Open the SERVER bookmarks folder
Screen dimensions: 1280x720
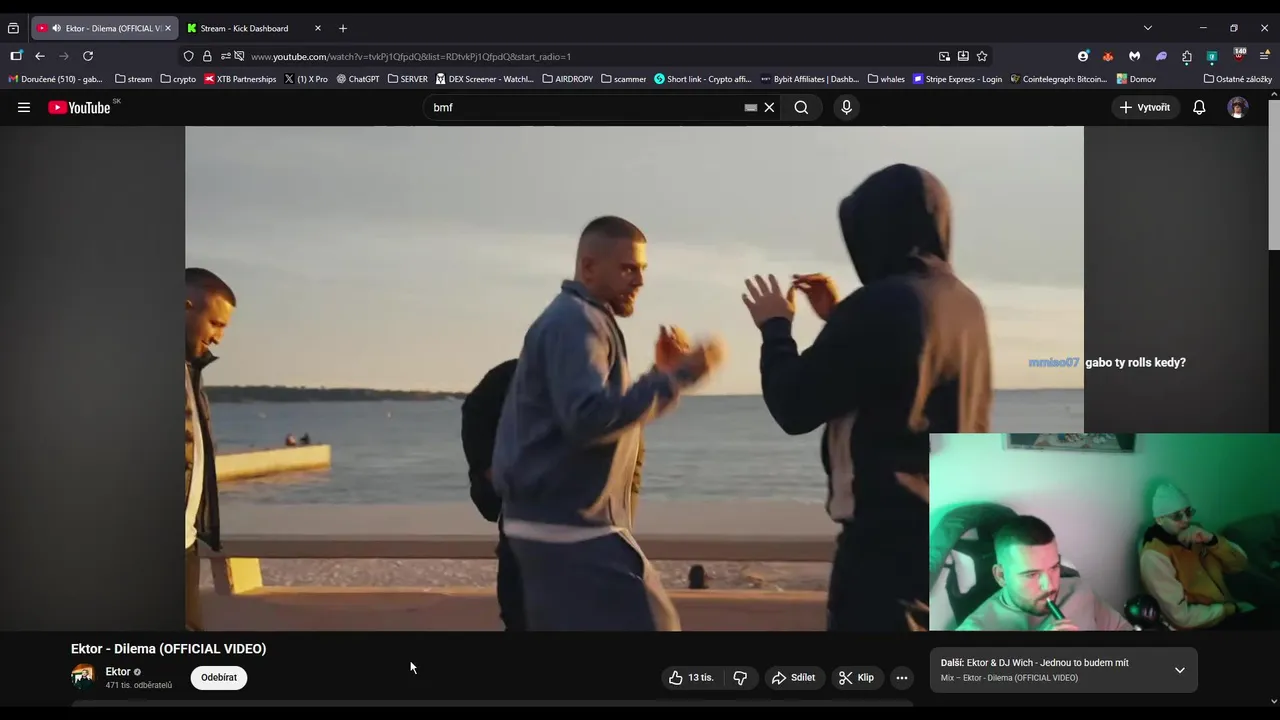[408, 79]
